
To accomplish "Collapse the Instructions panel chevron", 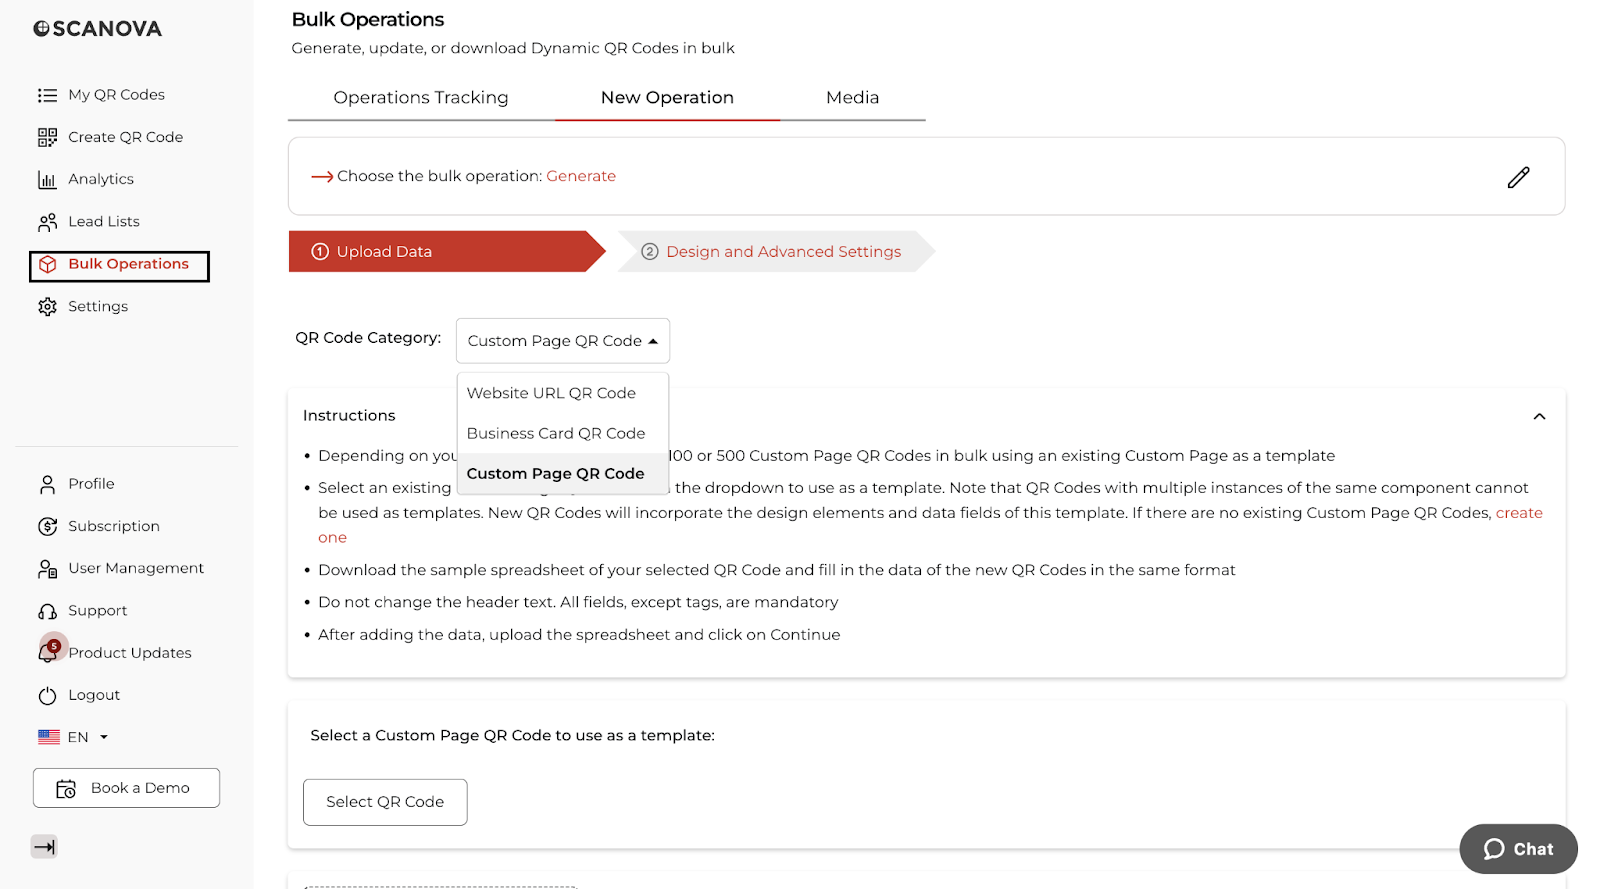I will click(1539, 416).
